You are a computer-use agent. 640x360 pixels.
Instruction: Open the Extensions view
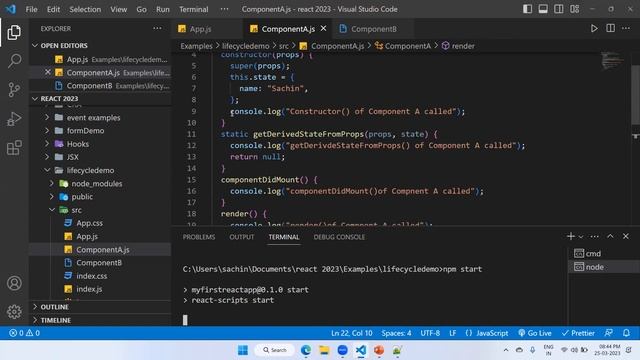pyautogui.click(x=14, y=148)
